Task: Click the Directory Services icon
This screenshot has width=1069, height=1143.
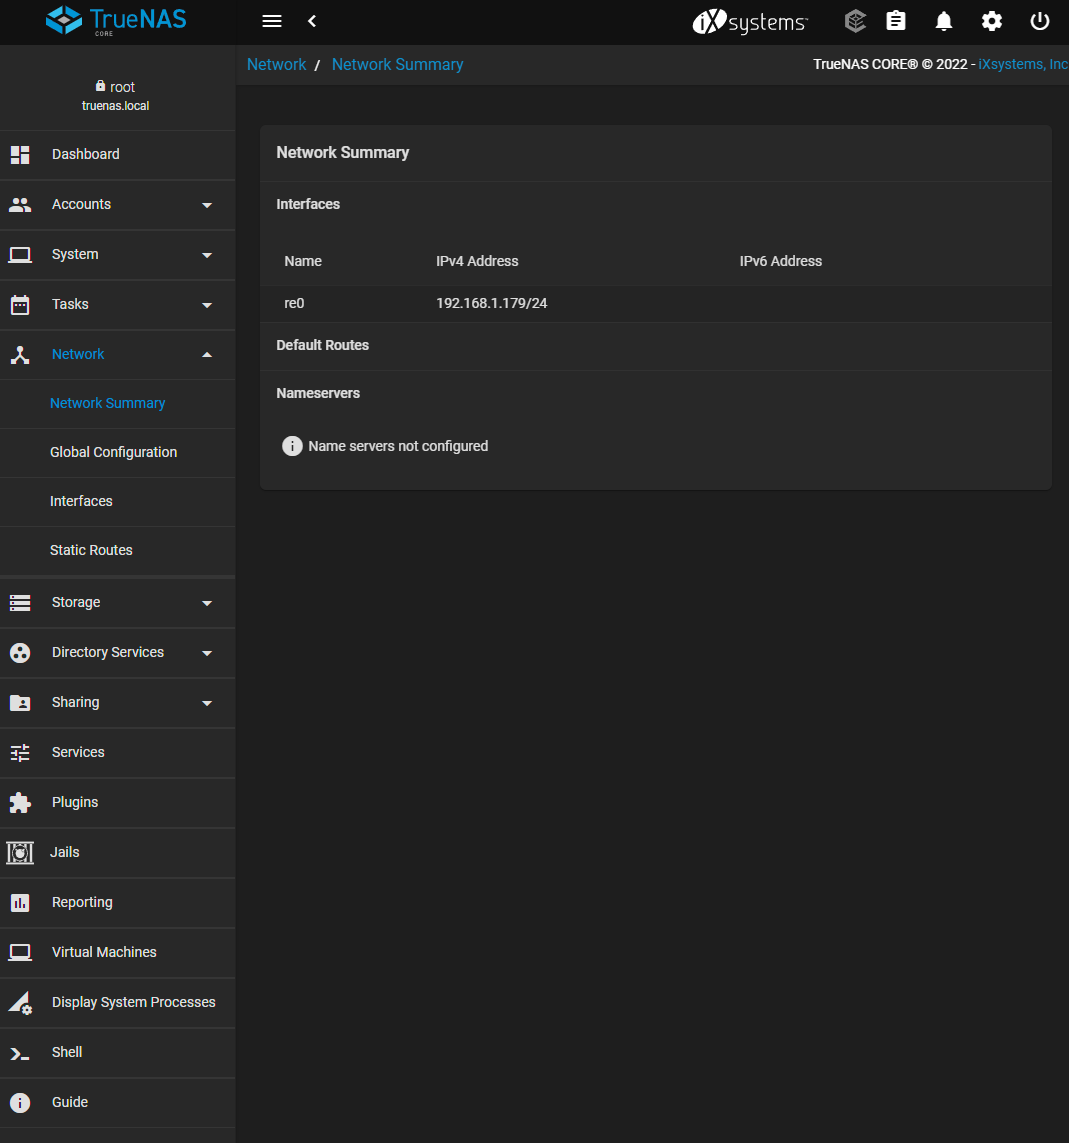Action: pyautogui.click(x=20, y=653)
